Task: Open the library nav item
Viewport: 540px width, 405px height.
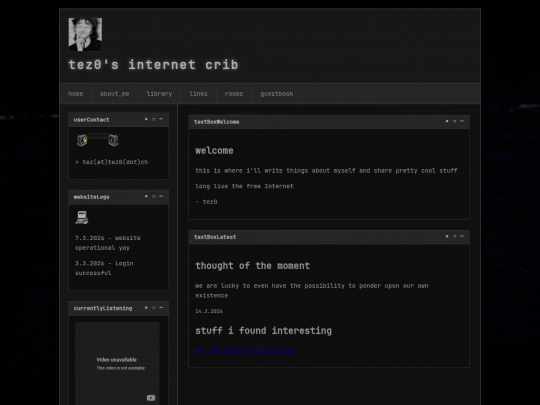Action: [x=159, y=94]
